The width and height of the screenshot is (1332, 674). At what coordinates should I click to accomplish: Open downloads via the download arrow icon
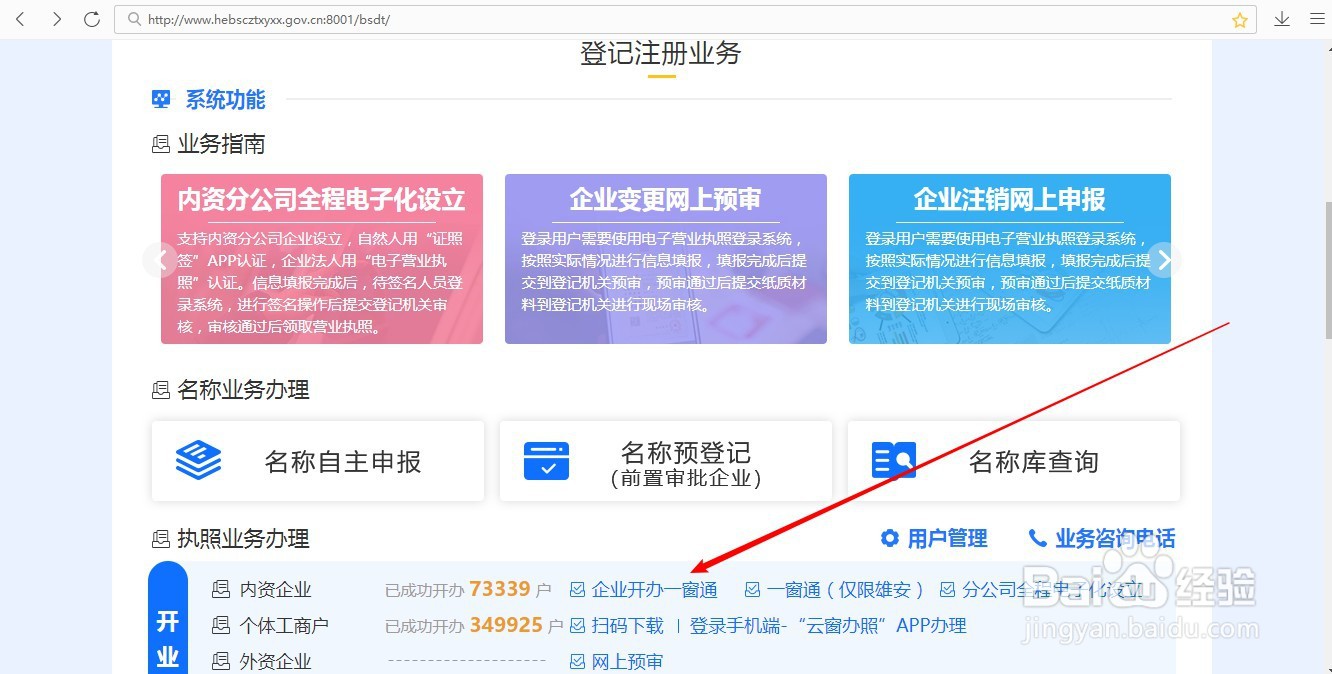[1282, 18]
